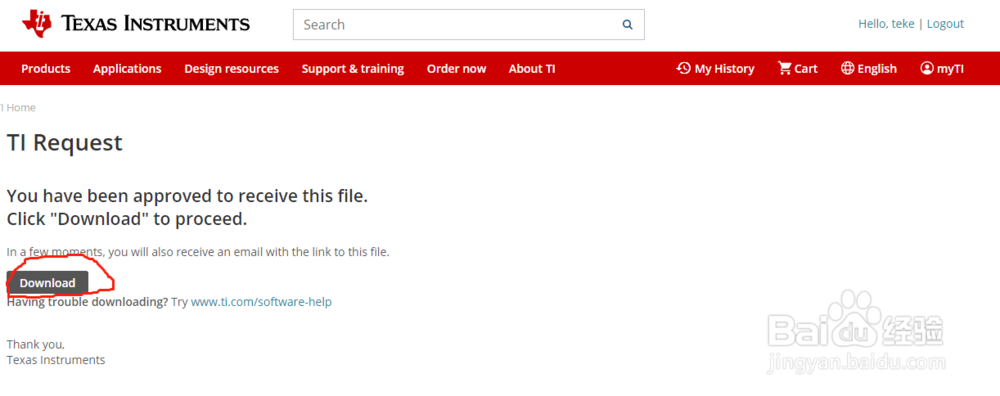Open the Products menu
Screen dimensions: 1000x396
46,69
